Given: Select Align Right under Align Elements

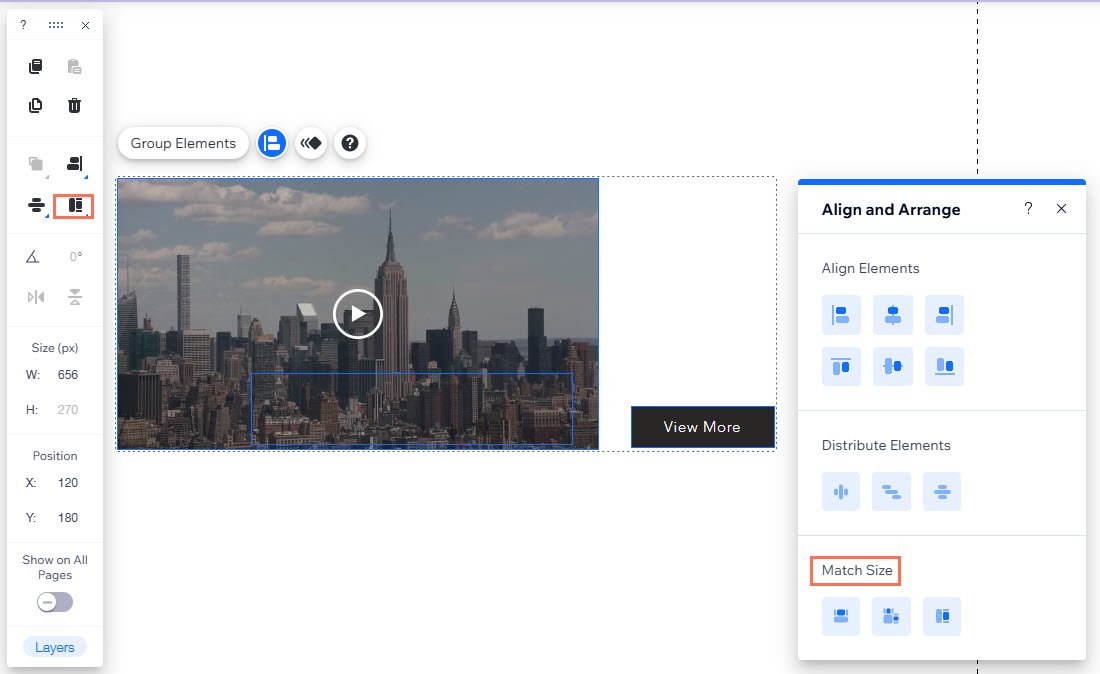Looking at the screenshot, I should coord(943,314).
